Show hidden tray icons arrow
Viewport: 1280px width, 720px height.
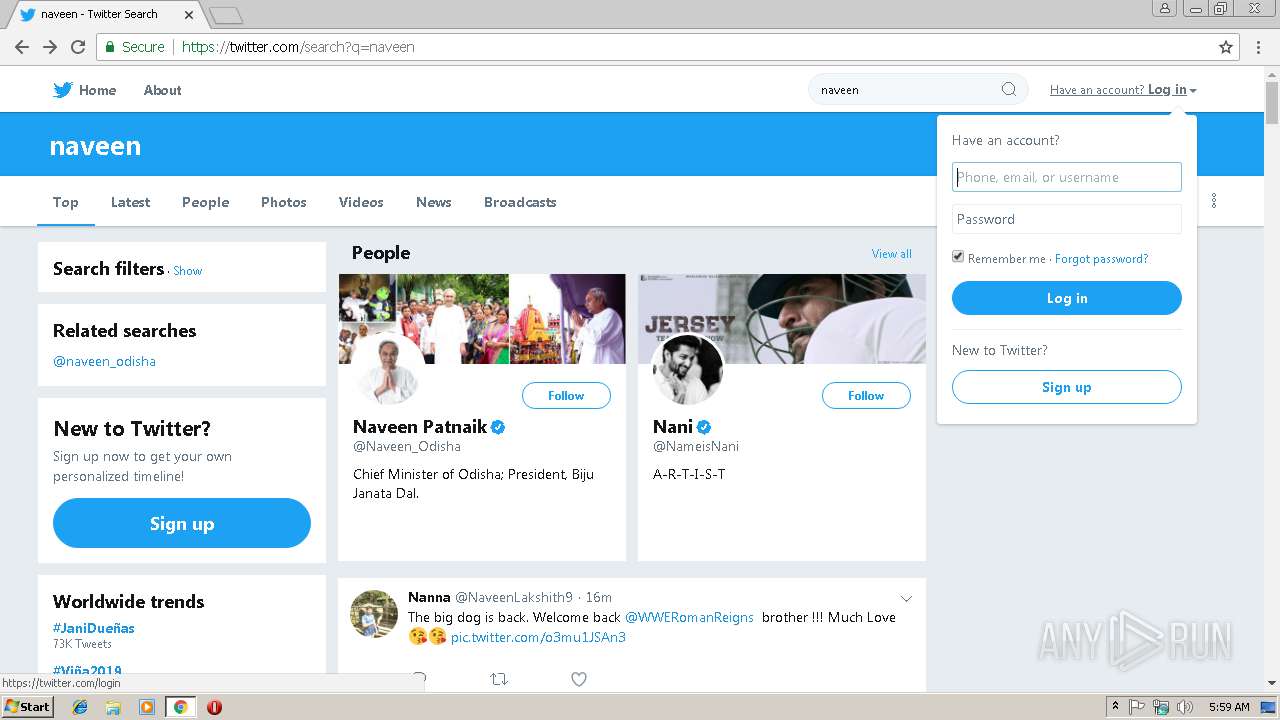coord(1115,707)
